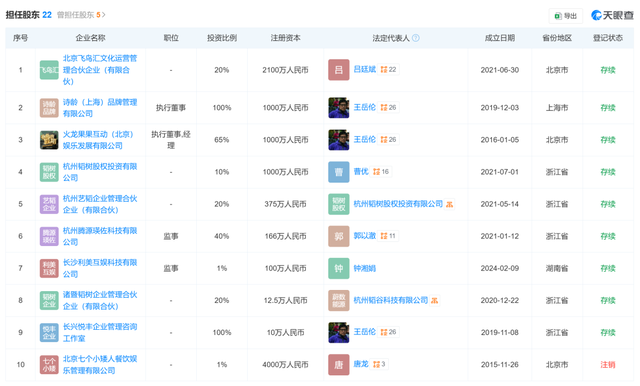Viewport: 640px width, 386px height.
Task: Click the 郭 avatar icon
Action: coord(339,236)
